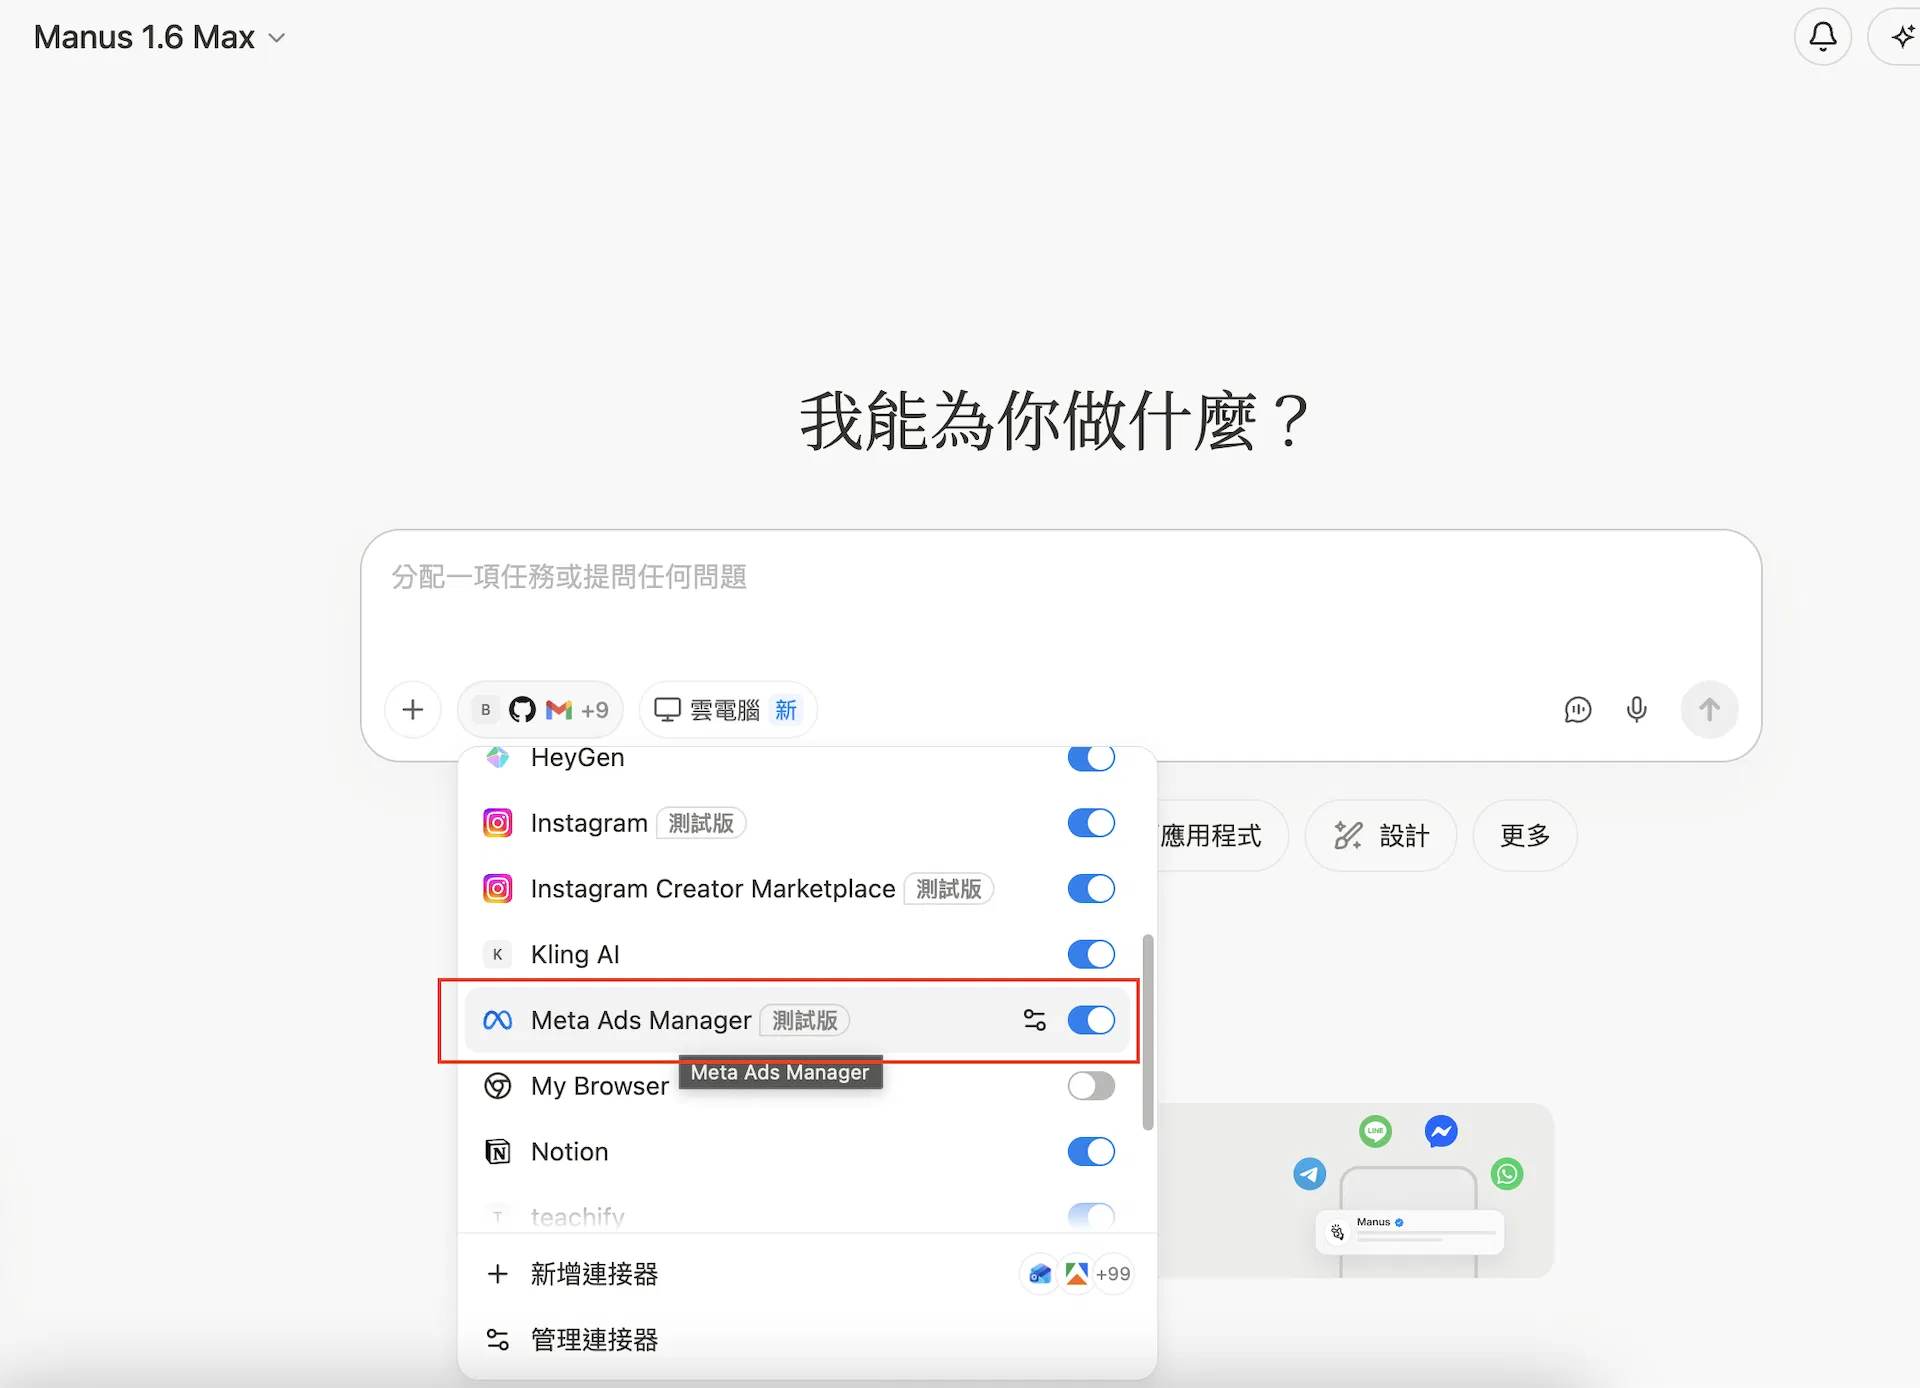
Task: Select Instagram Creator Marketplace row
Action: 798,889
